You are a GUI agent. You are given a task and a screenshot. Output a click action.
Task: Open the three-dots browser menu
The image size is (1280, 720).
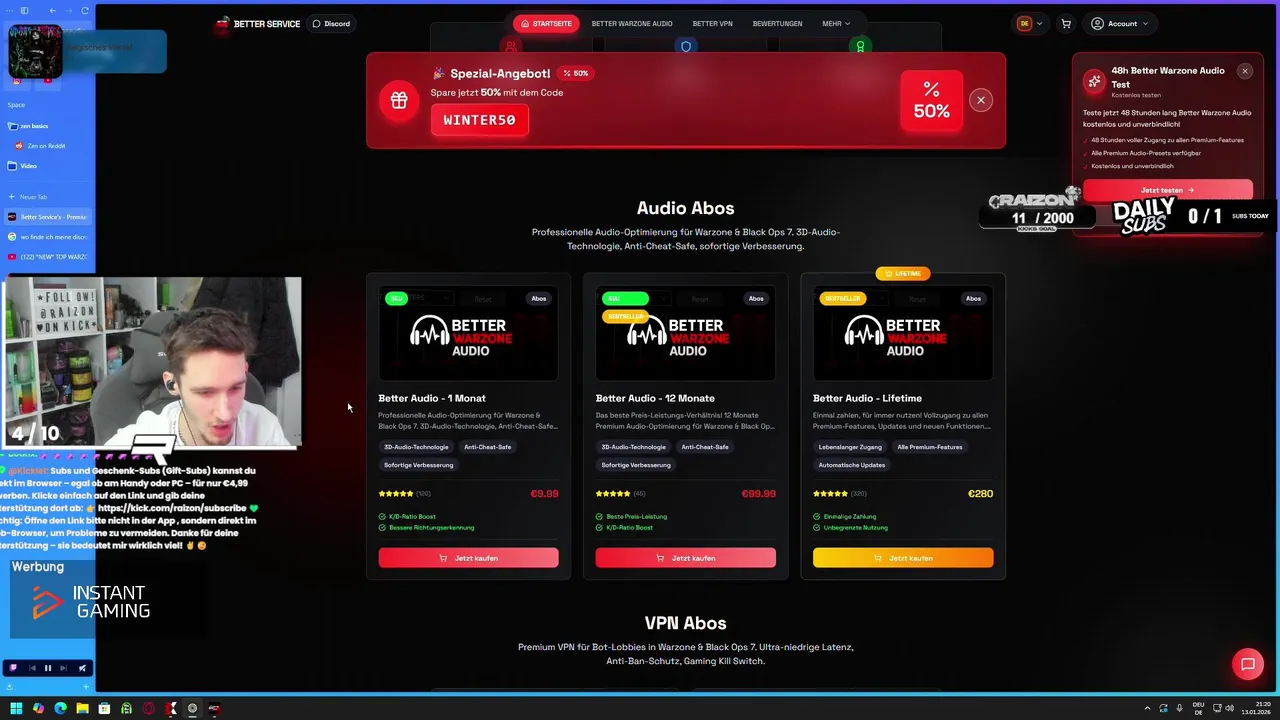tap(9, 10)
